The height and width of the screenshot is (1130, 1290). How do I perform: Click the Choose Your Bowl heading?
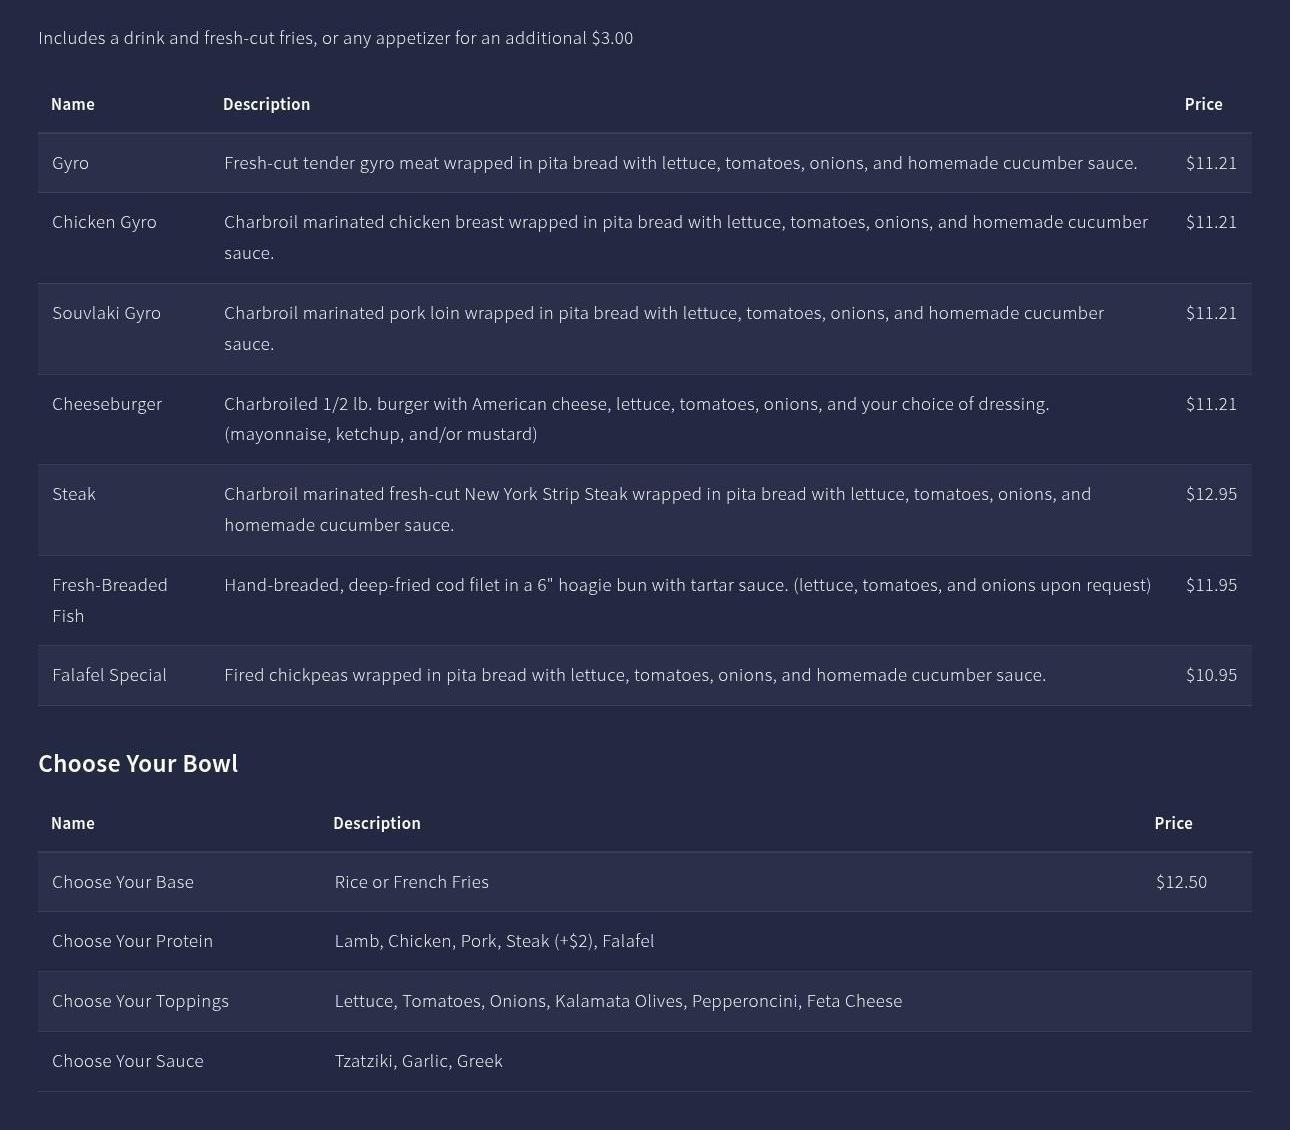pos(138,763)
